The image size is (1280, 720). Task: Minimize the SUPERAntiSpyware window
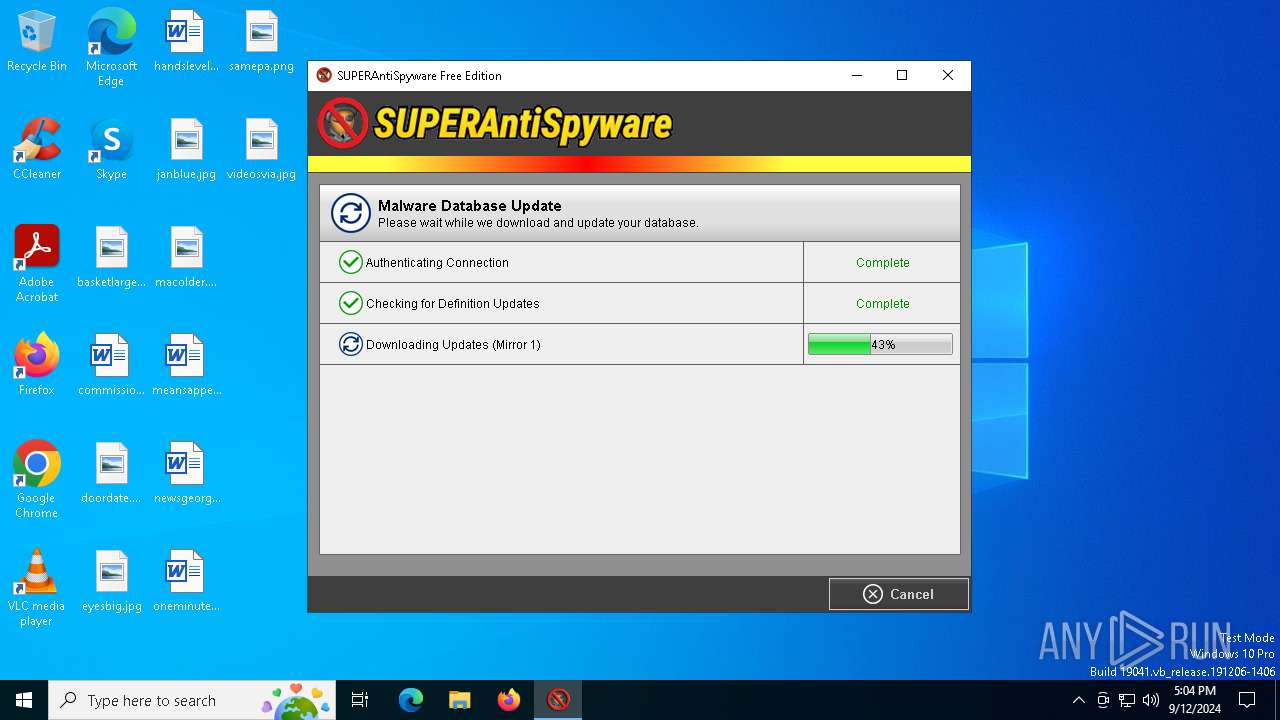pos(856,75)
